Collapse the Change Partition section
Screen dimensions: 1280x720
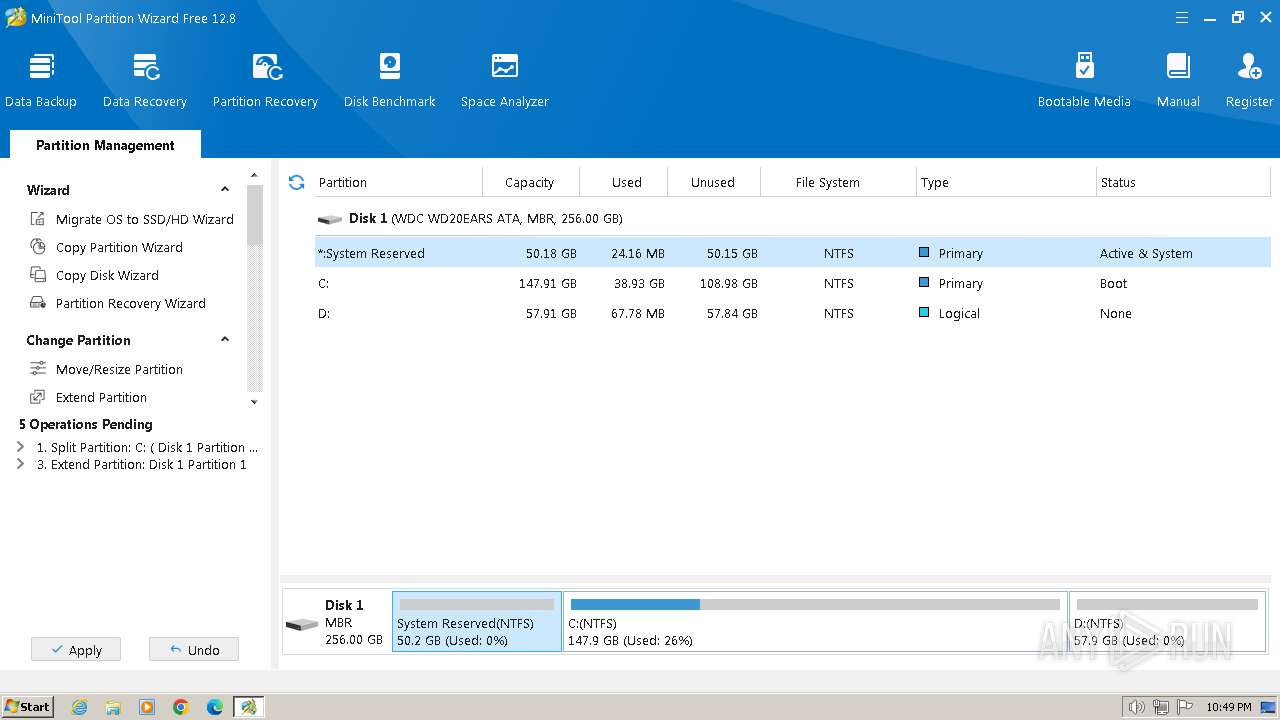[225, 340]
